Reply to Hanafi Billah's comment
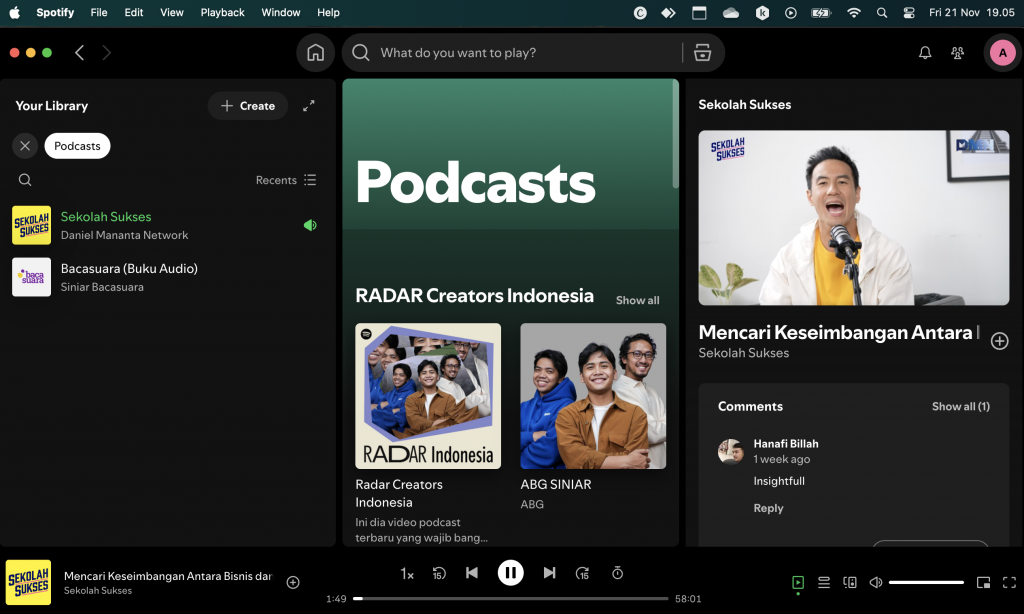Viewport: 1024px width, 614px height. pyautogui.click(x=768, y=508)
